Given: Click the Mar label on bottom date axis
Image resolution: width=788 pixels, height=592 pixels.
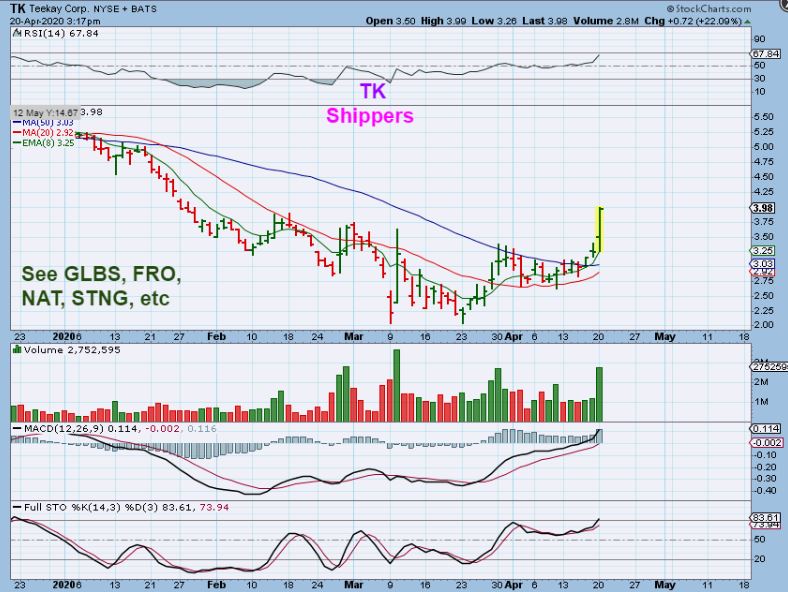Looking at the screenshot, I should (353, 584).
